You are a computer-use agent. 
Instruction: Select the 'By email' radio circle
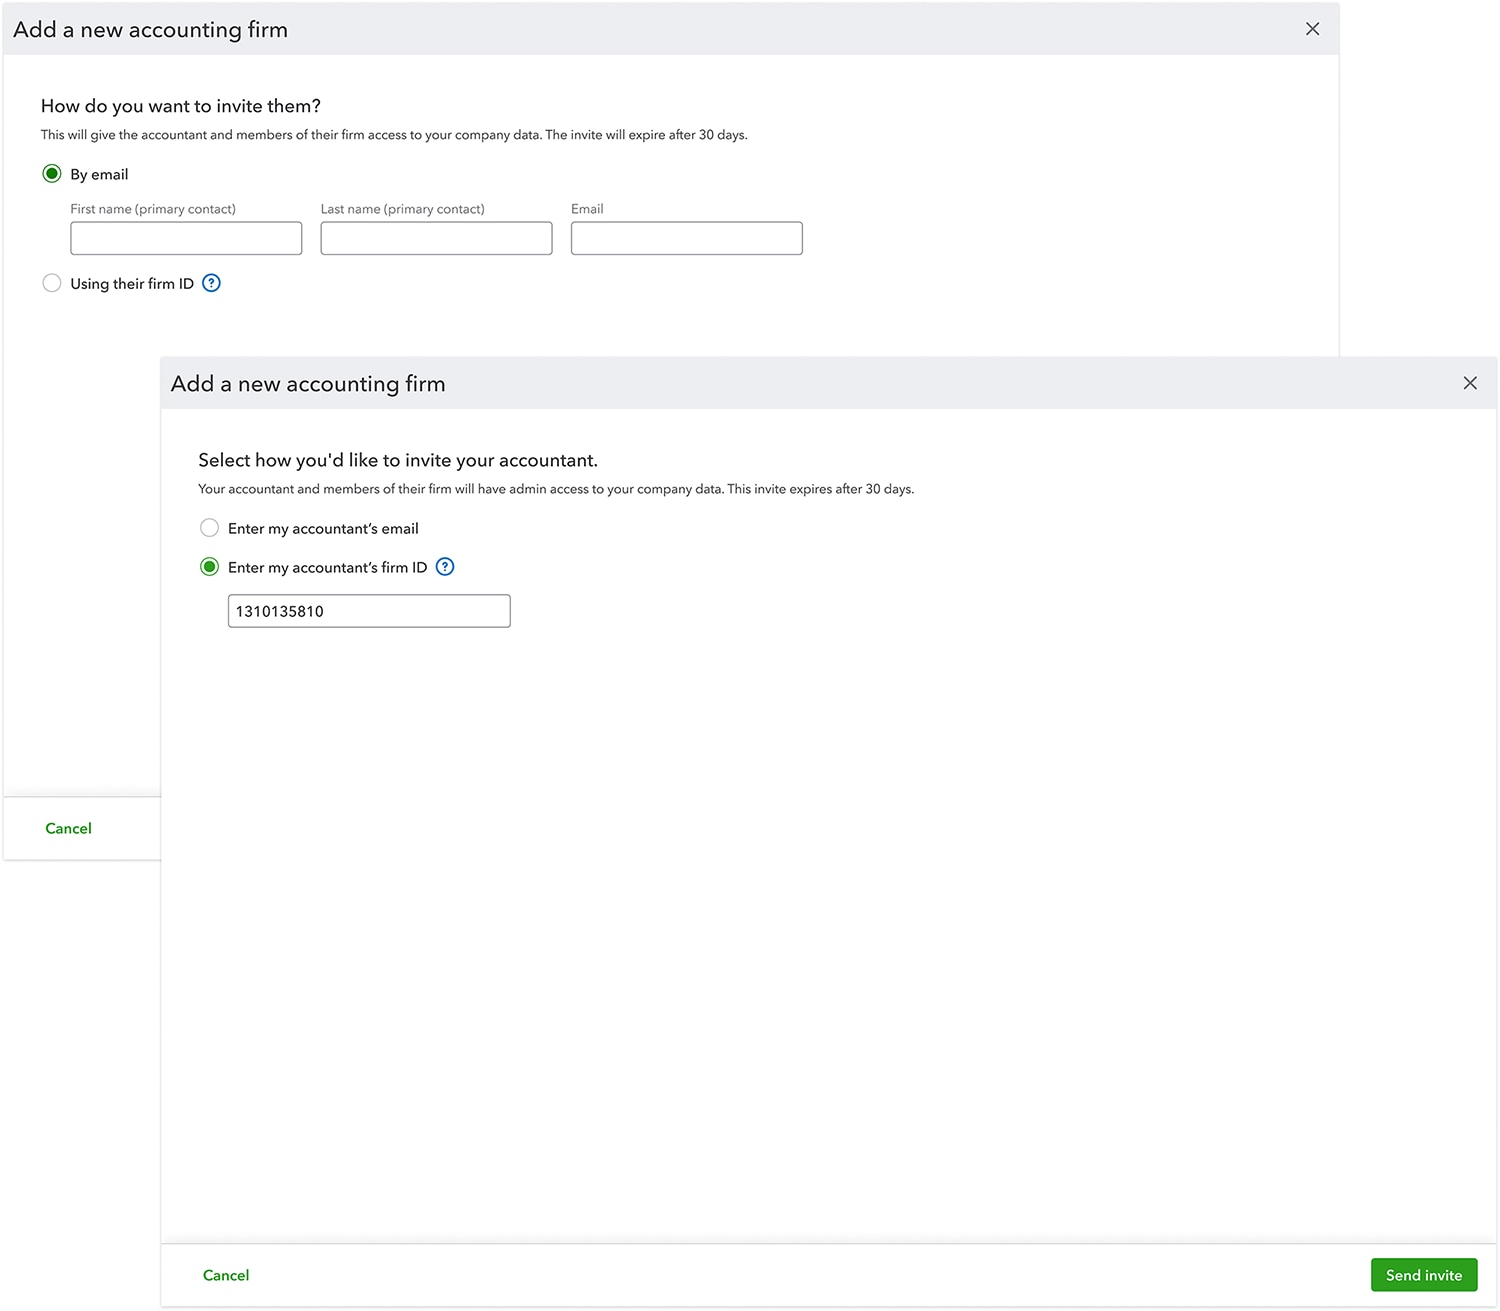click(x=52, y=174)
